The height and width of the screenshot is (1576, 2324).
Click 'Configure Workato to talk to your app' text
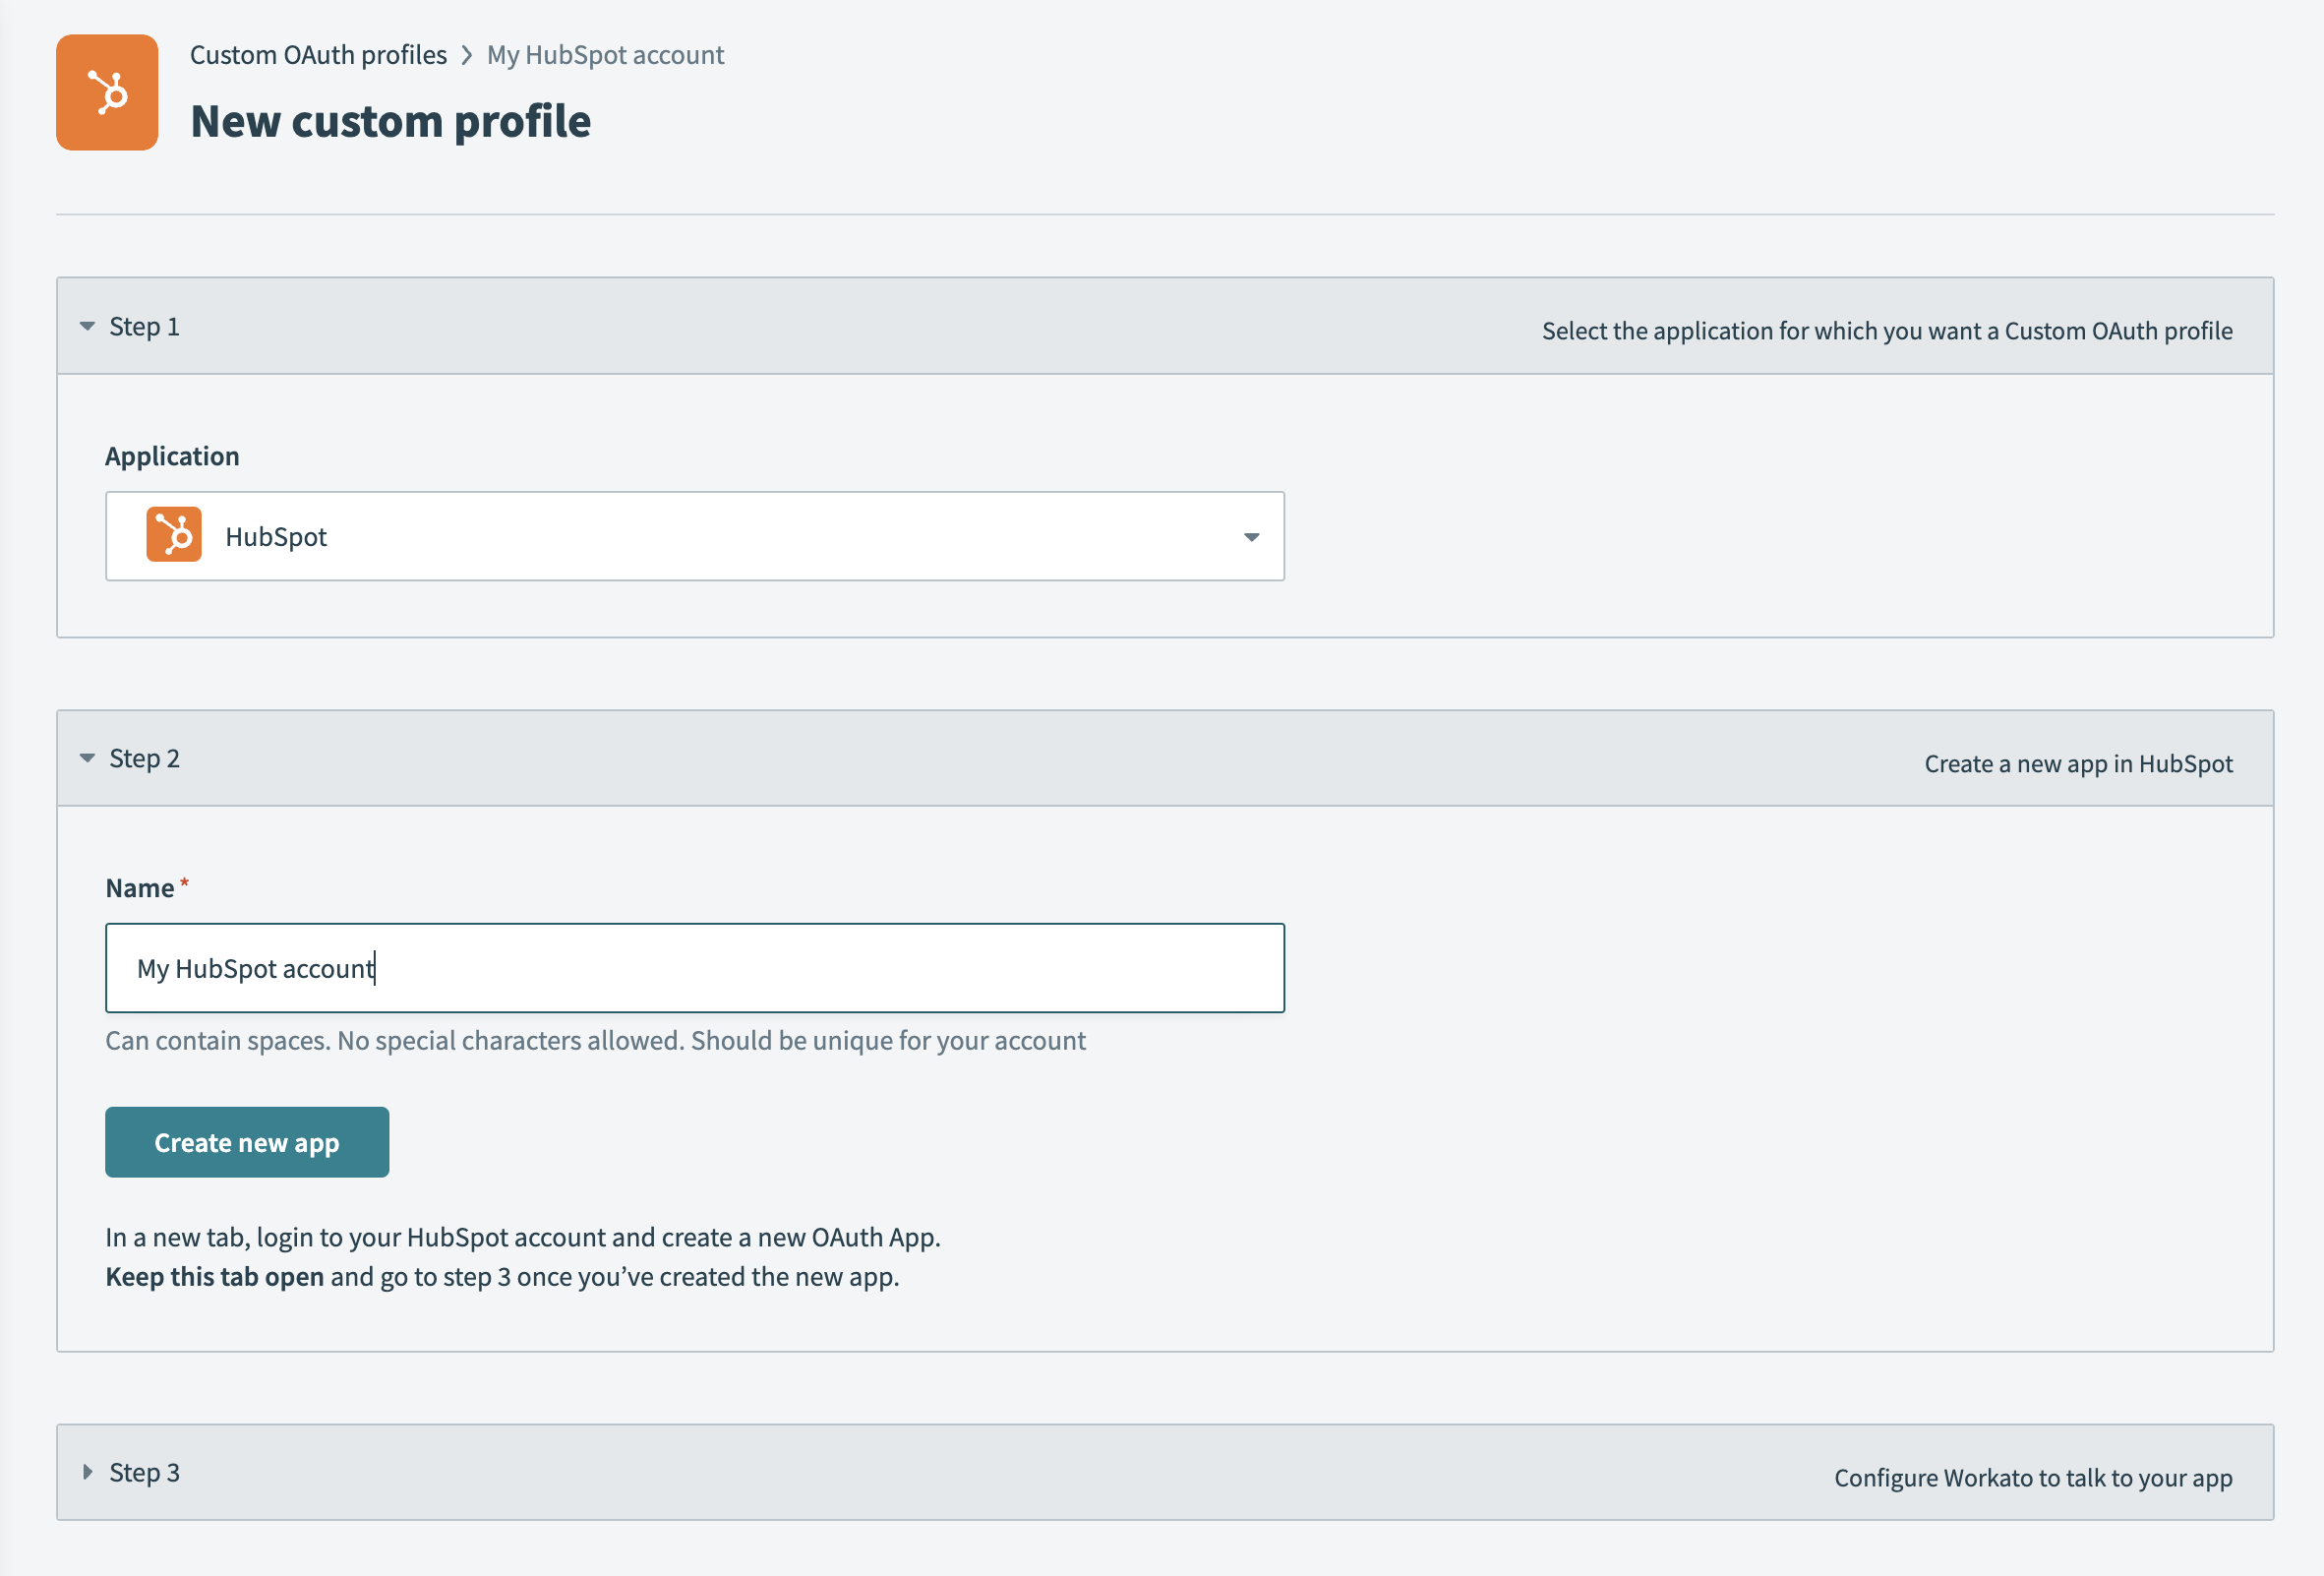(2032, 1478)
